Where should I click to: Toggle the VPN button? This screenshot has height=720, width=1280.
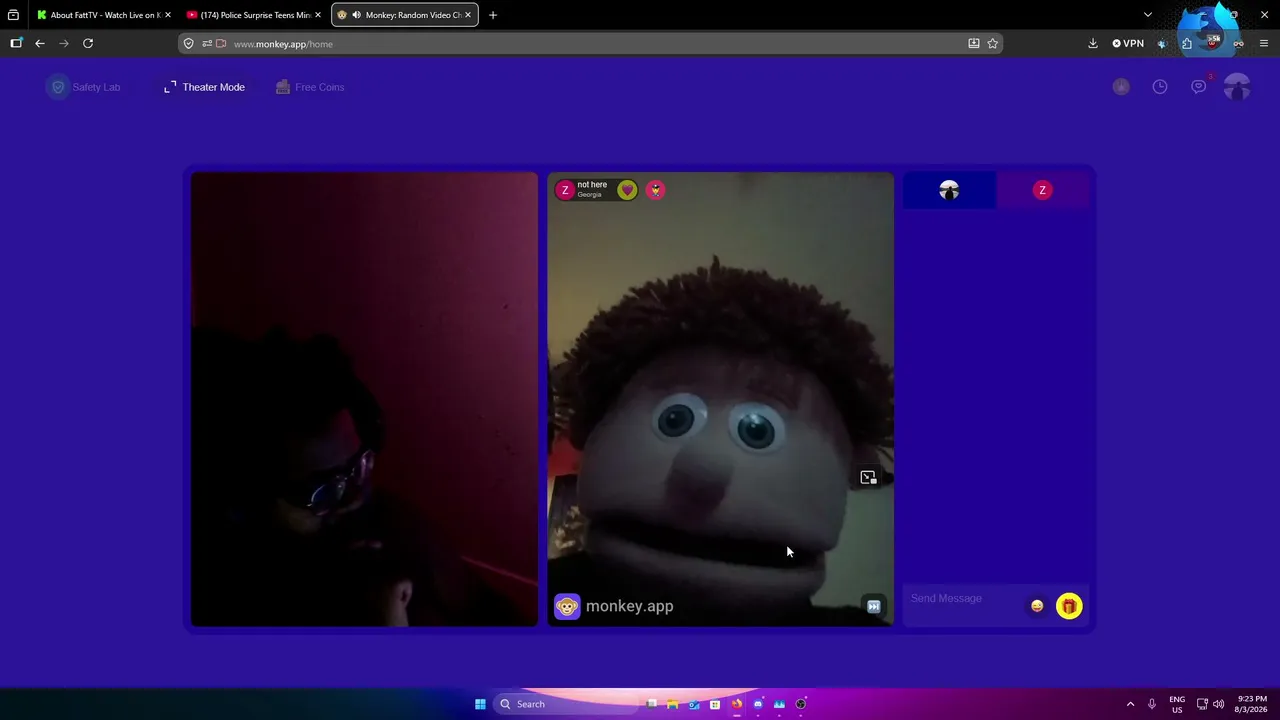tap(1128, 43)
